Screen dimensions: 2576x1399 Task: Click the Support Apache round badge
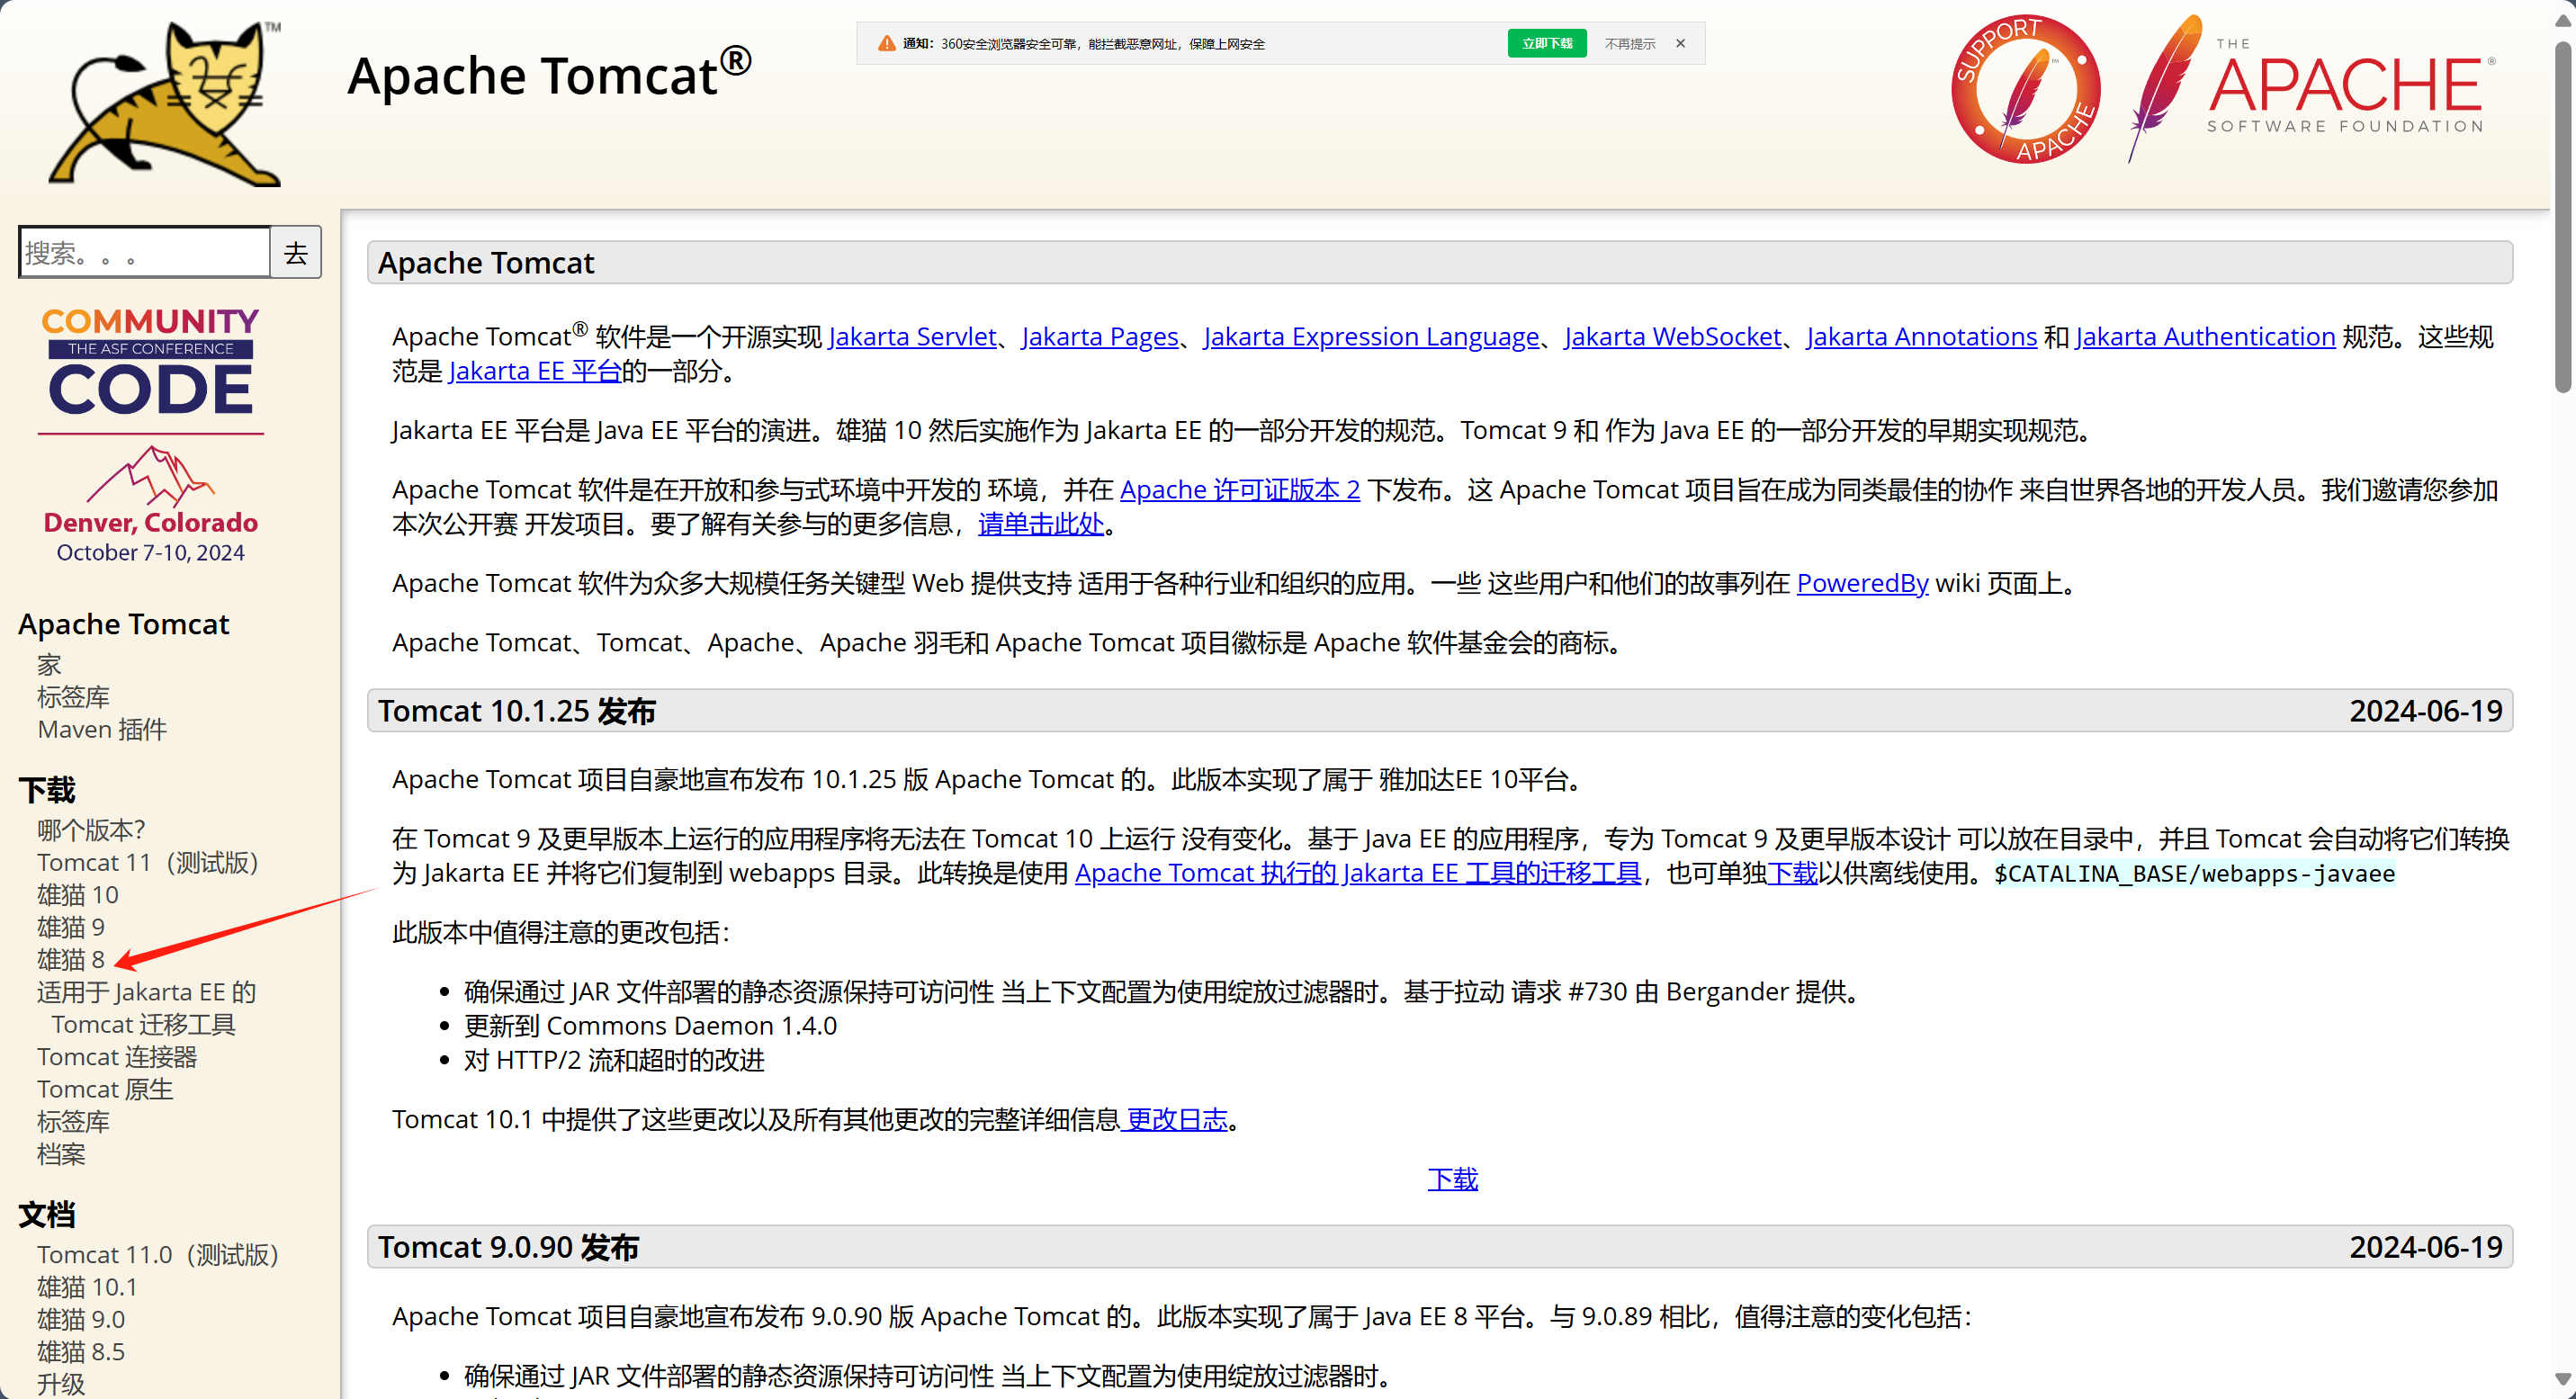(x=2025, y=89)
